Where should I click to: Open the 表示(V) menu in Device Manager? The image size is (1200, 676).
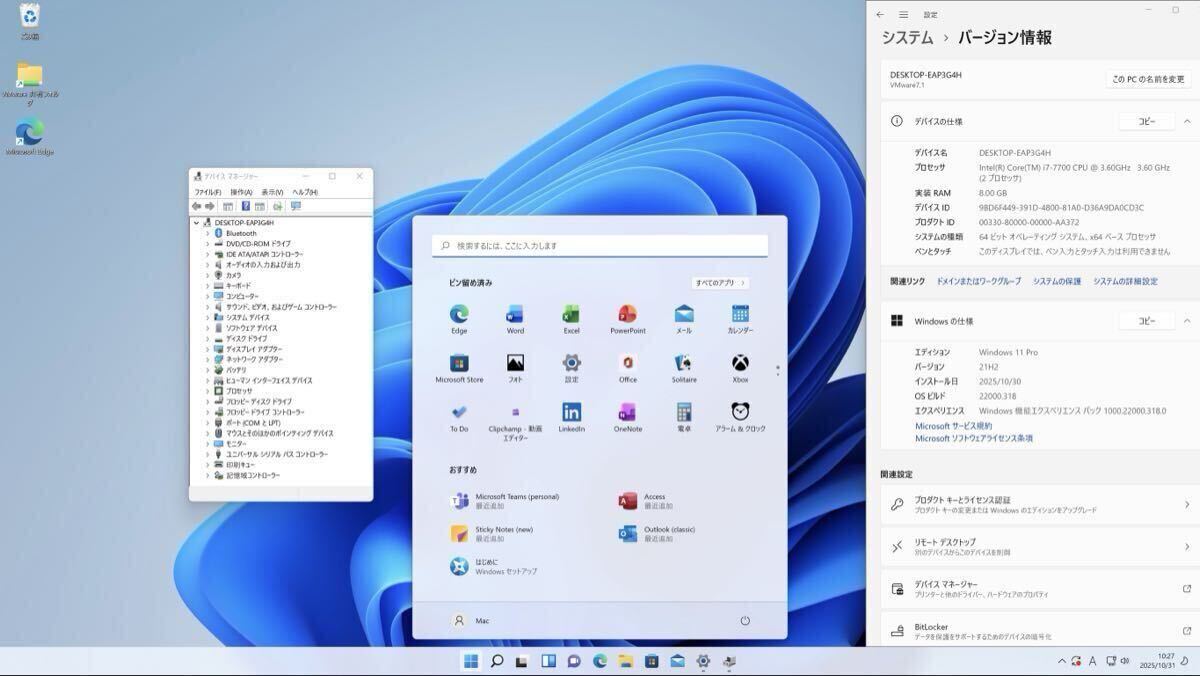tap(272, 192)
